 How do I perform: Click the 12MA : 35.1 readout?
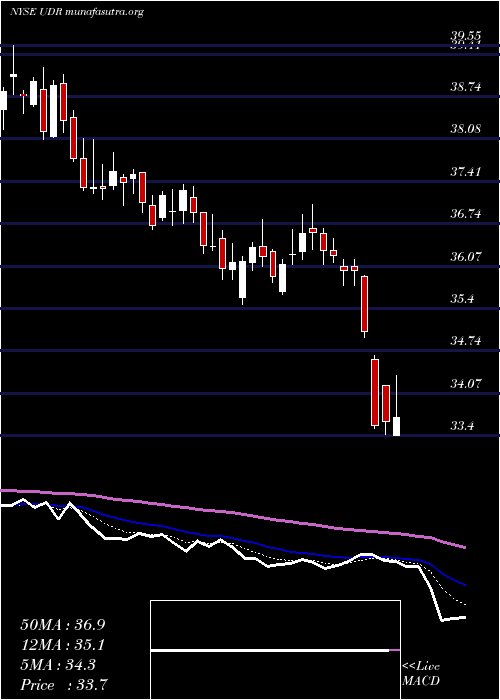click(62, 645)
